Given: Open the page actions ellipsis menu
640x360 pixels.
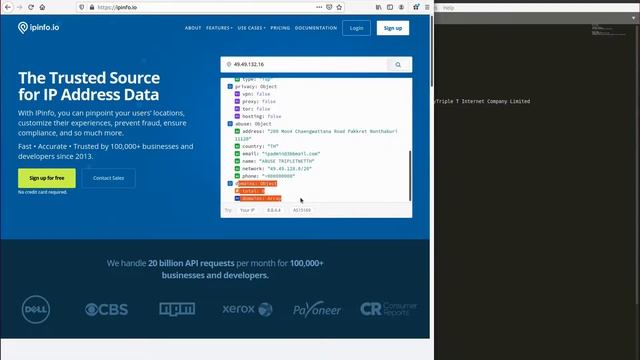Looking at the screenshot, I should coord(319,7).
